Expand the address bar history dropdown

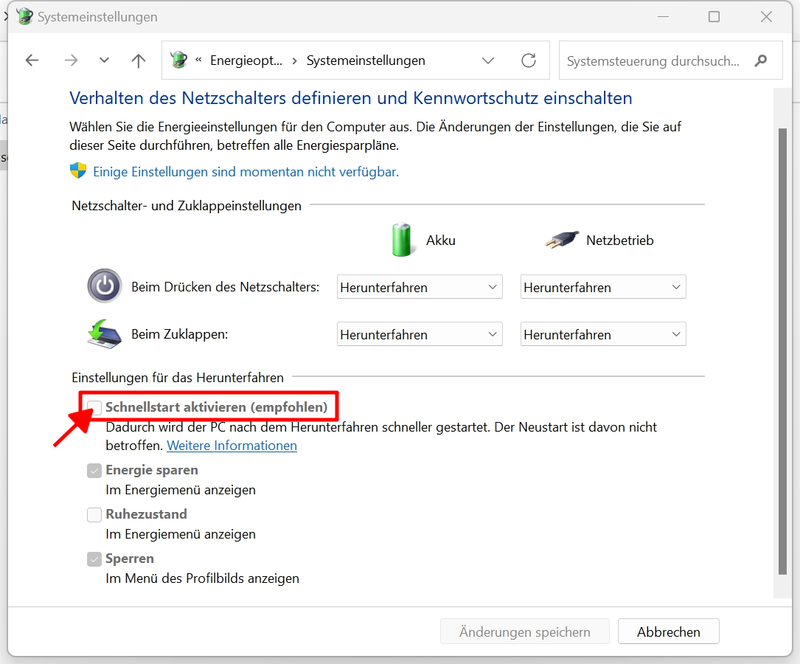(x=488, y=61)
